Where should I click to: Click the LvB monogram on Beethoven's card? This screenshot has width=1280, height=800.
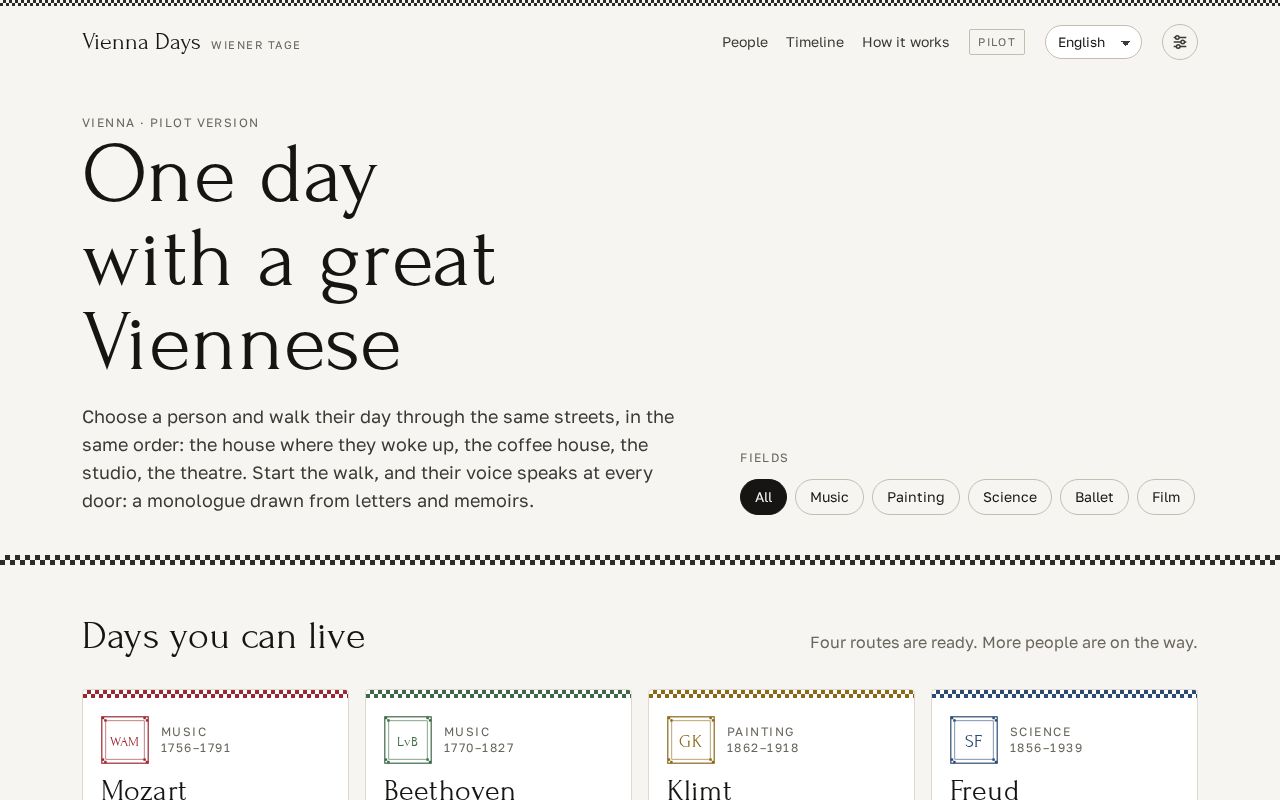coord(408,740)
